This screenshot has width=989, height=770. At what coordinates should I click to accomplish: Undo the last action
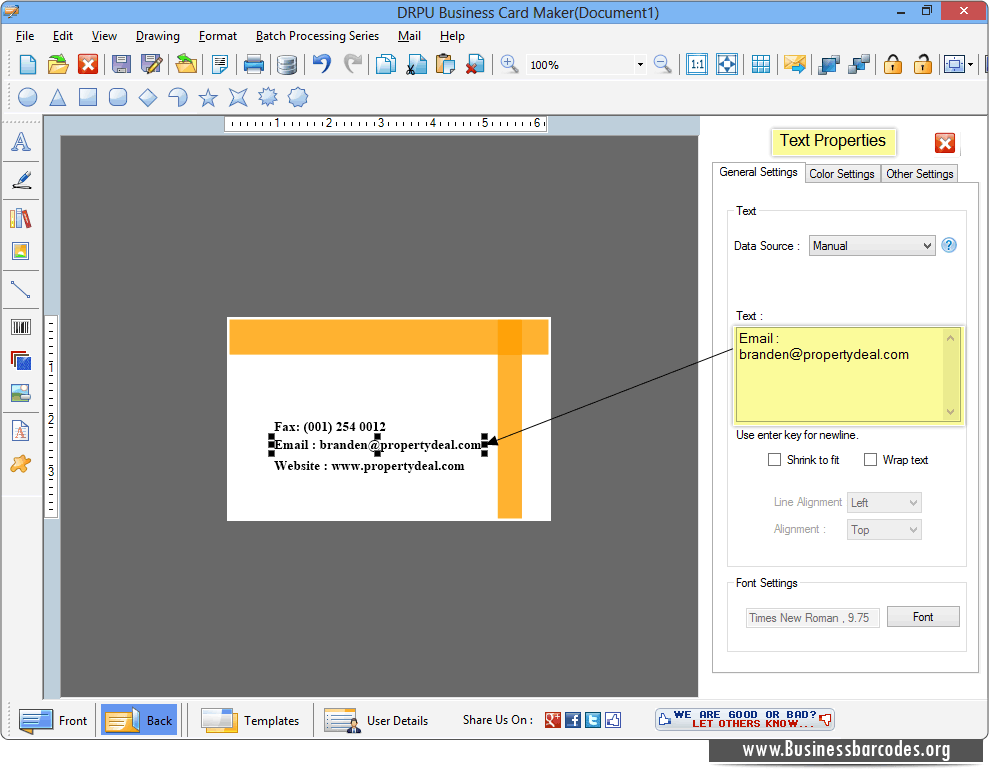[322, 64]
